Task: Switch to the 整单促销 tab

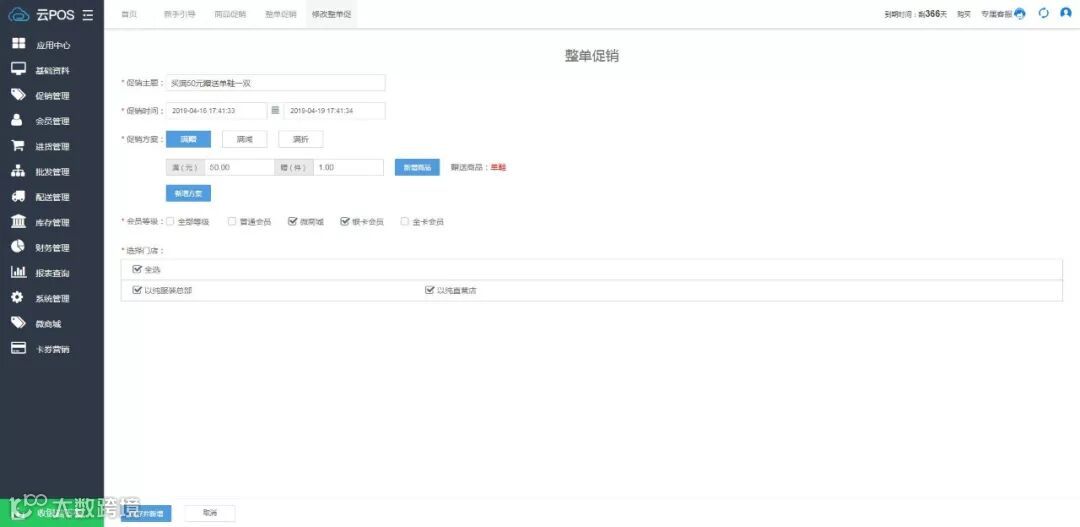Action: coord(280,14)
